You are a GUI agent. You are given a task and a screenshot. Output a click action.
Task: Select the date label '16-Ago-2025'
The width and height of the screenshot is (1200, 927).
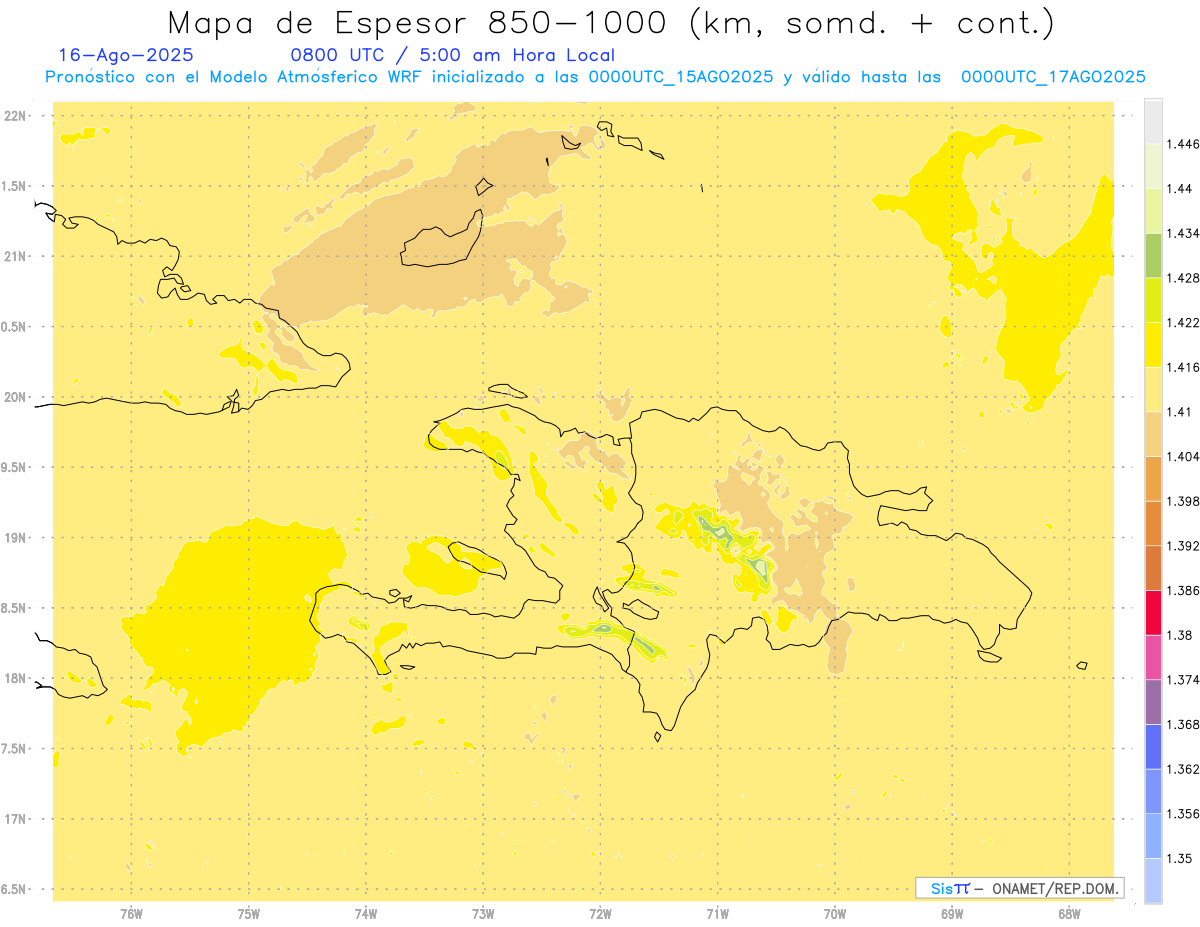[126, 56]
